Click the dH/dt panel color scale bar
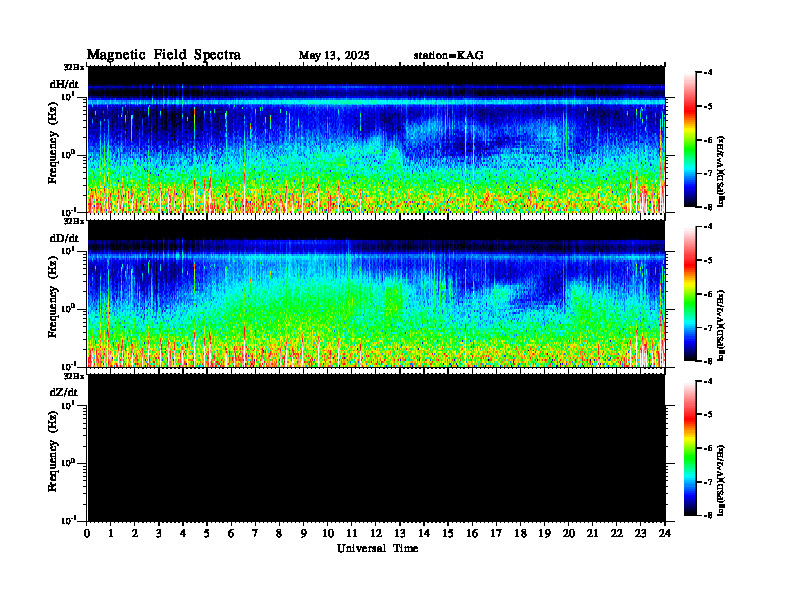Screen dimensions: 792x612 [689, 139]
